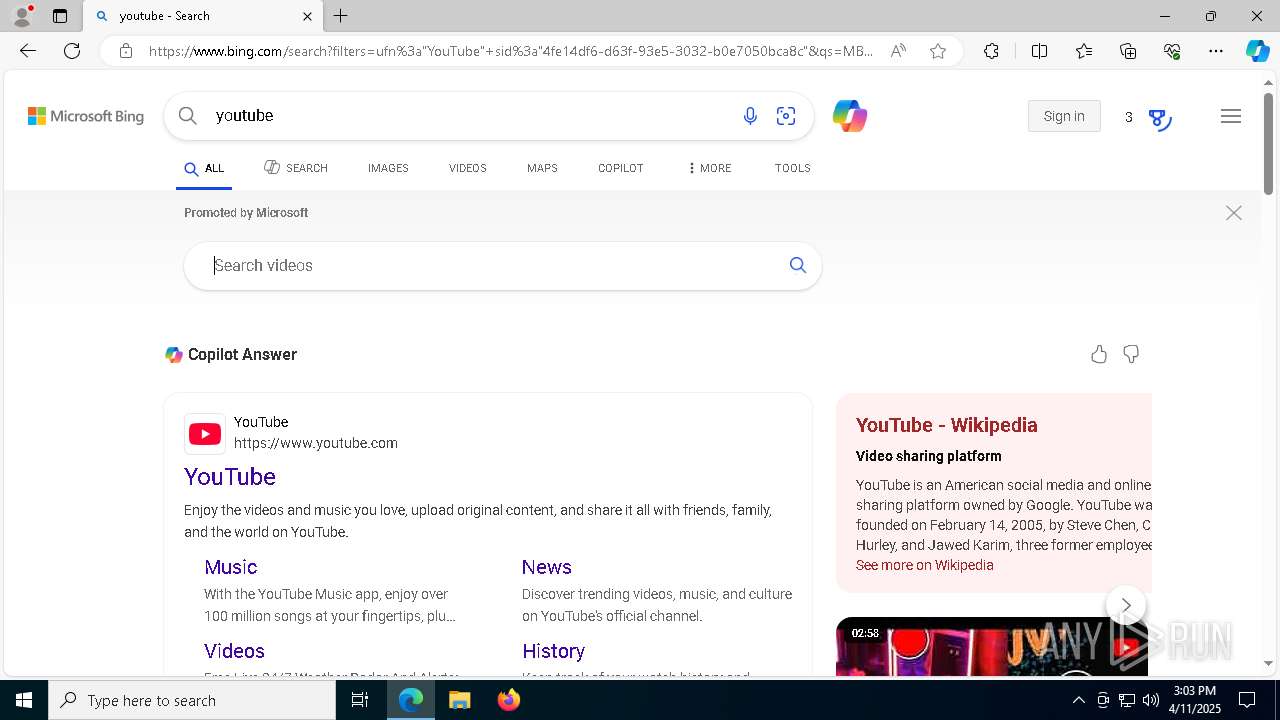Viewport: 1280px width, 720px height.
Task: Open visual search camera icon
Action: click(786, 116)
